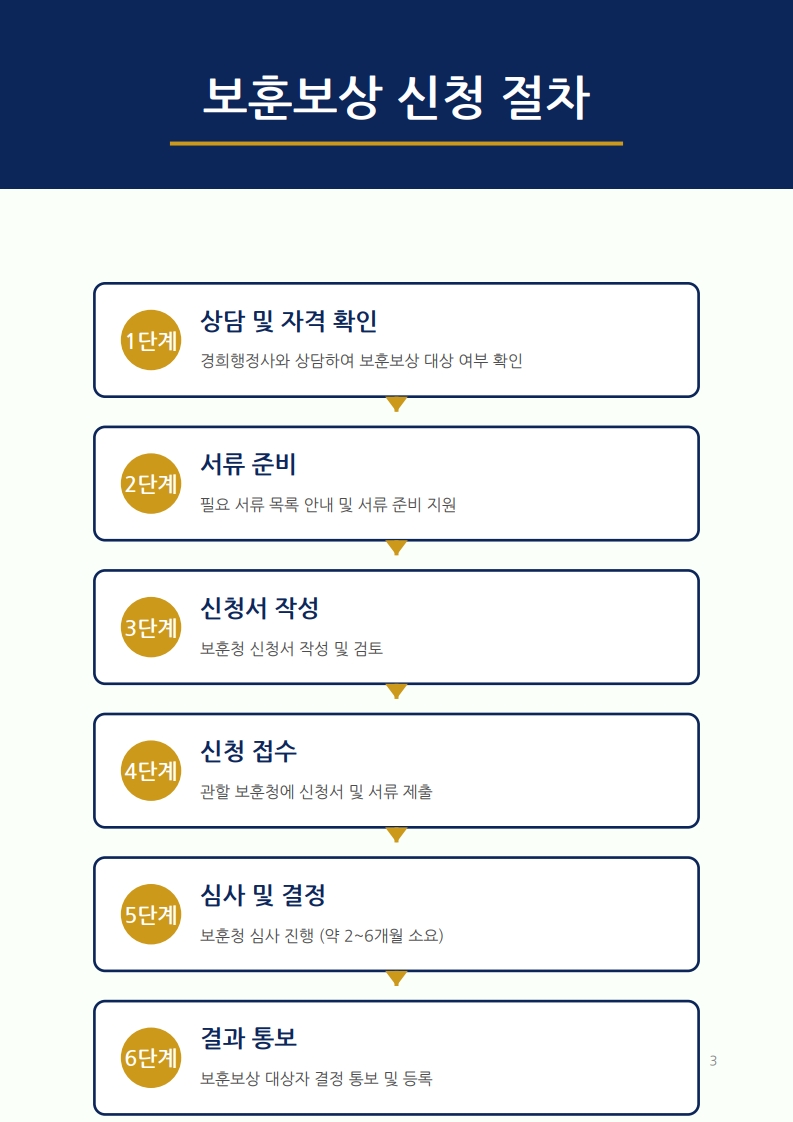Select the 3단계 step badge
Viewport: 793px width, 1122px height.
(x=150, y=627)
